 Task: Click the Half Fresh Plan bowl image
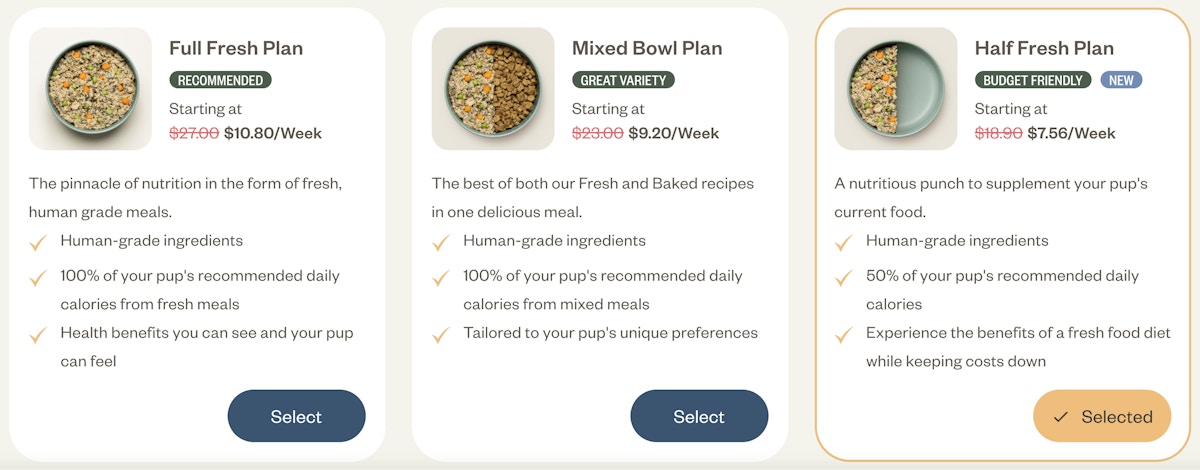click(896, 89)
